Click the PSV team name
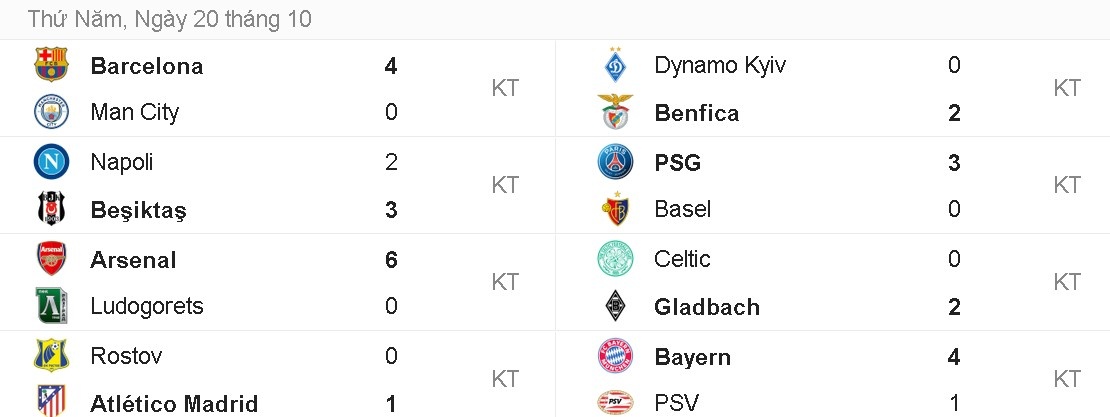This screenshot has height=417, width=1110. [x=676, y=403]
